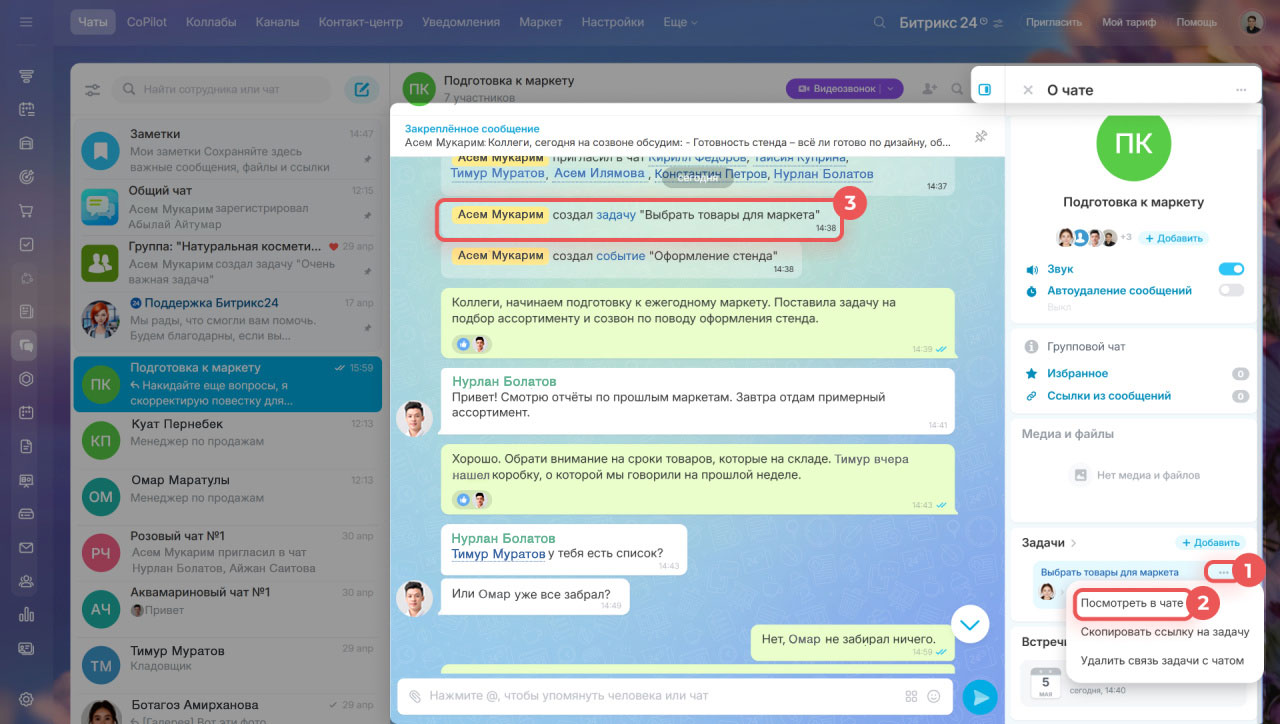1280x724 pixels.
Task: Unpin the pinned message pin icon
Action: click(980, 136)
